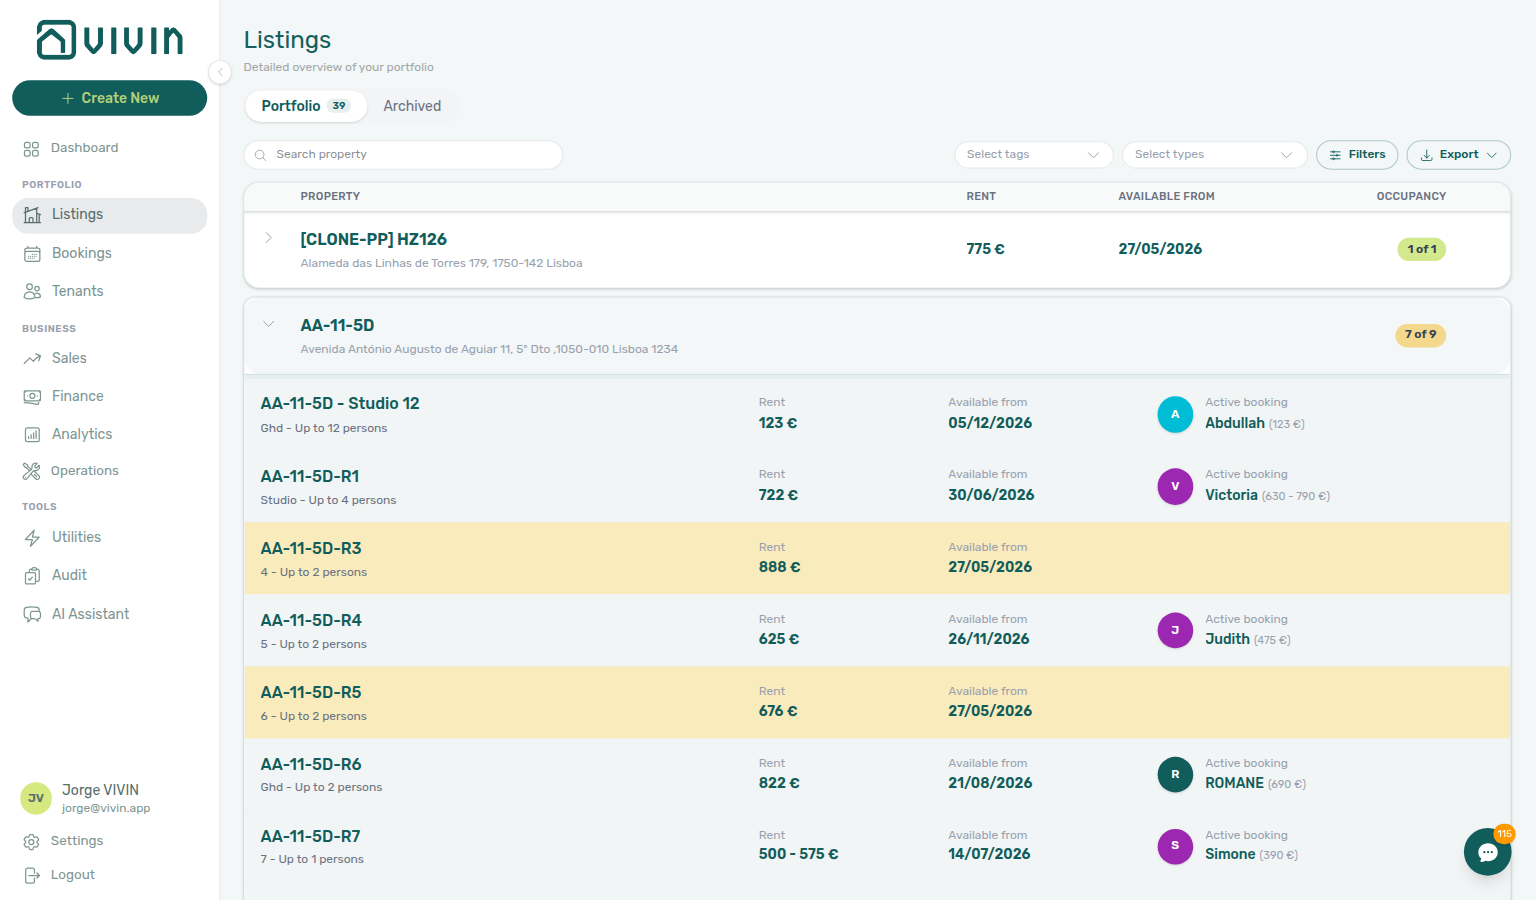The height and width of the screenshot is (900, 1536).
Task: Open tenant Victoria's booking
Action: (x=1231, y=496)
